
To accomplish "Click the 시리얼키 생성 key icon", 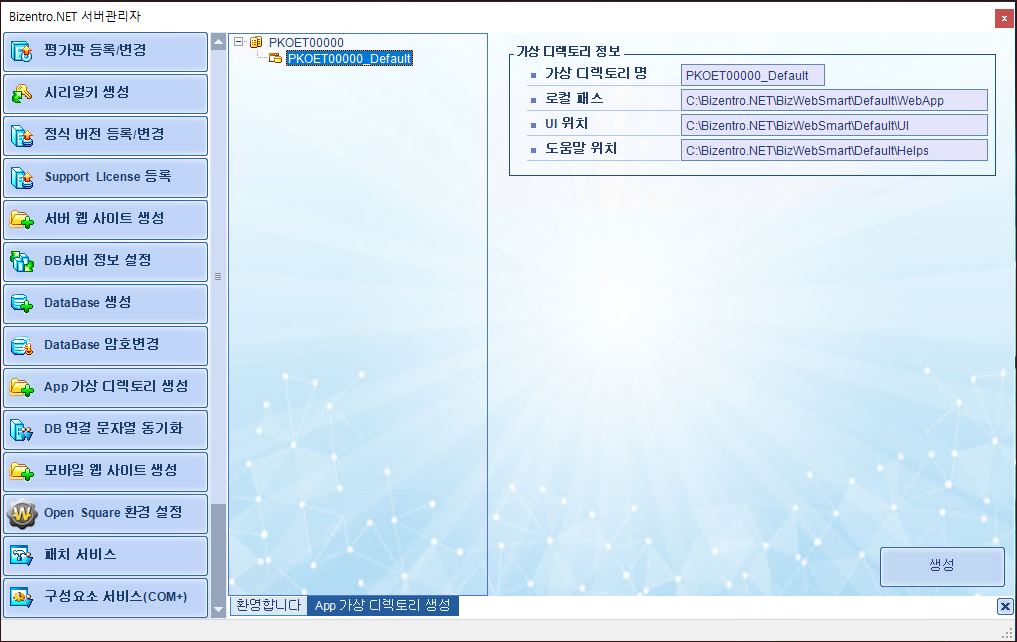I will click(x=22, y=93).
